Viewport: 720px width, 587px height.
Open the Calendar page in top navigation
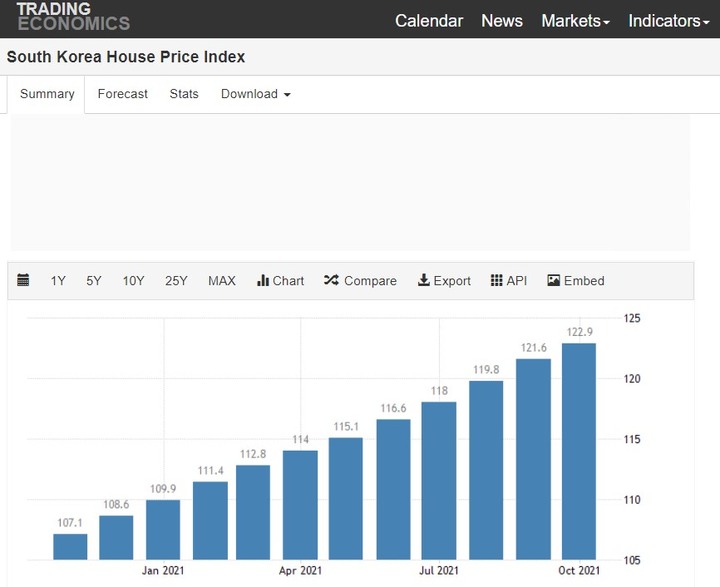(429, 21)
